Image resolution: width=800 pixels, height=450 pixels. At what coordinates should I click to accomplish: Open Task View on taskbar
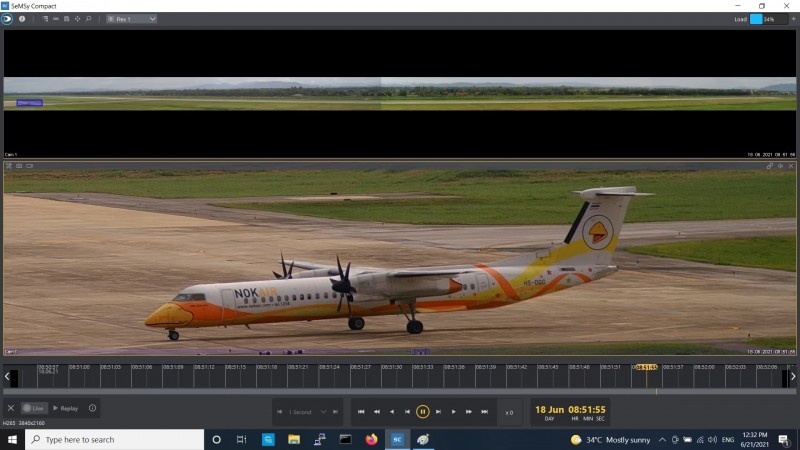[242, 439]
